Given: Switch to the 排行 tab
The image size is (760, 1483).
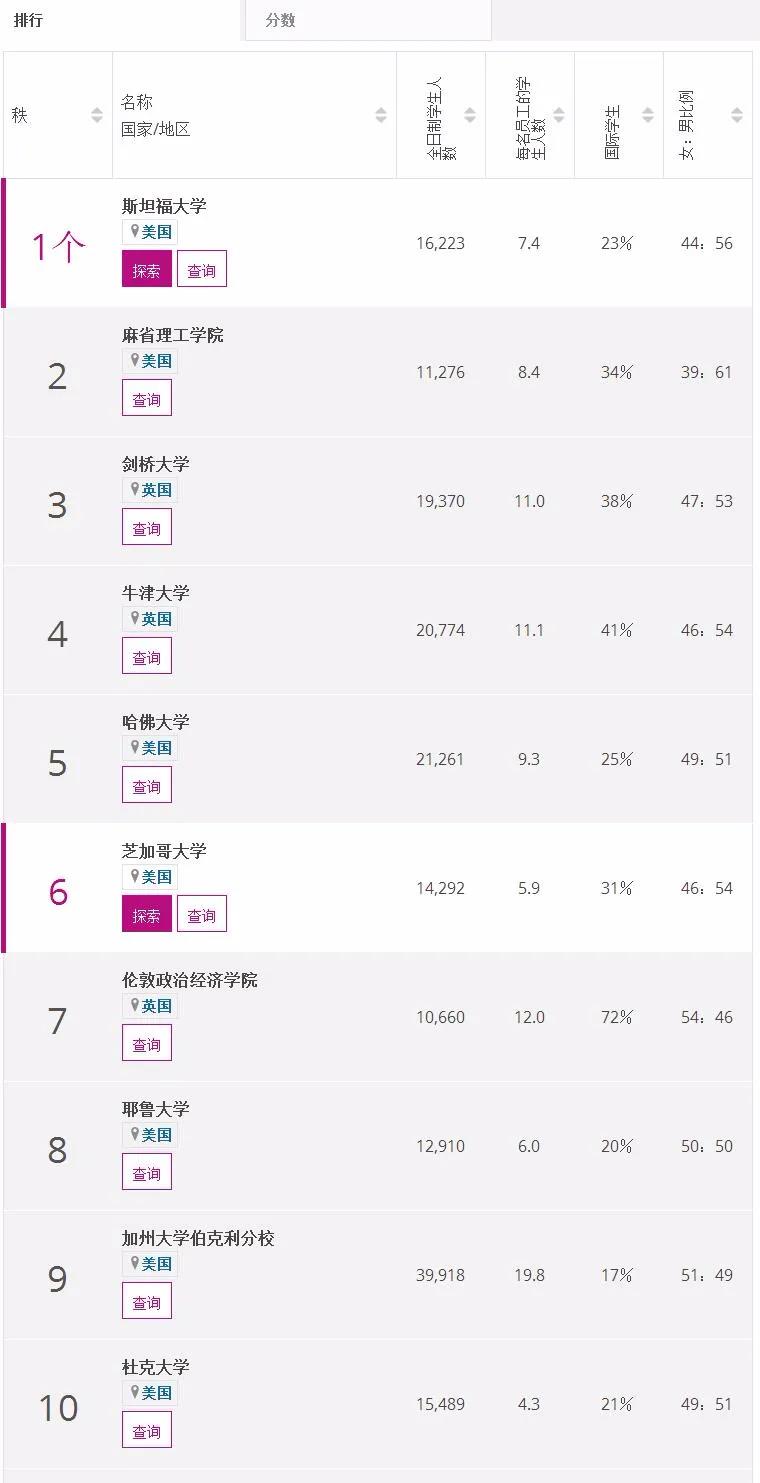Looking at the screenshot, I should [28, 20].
